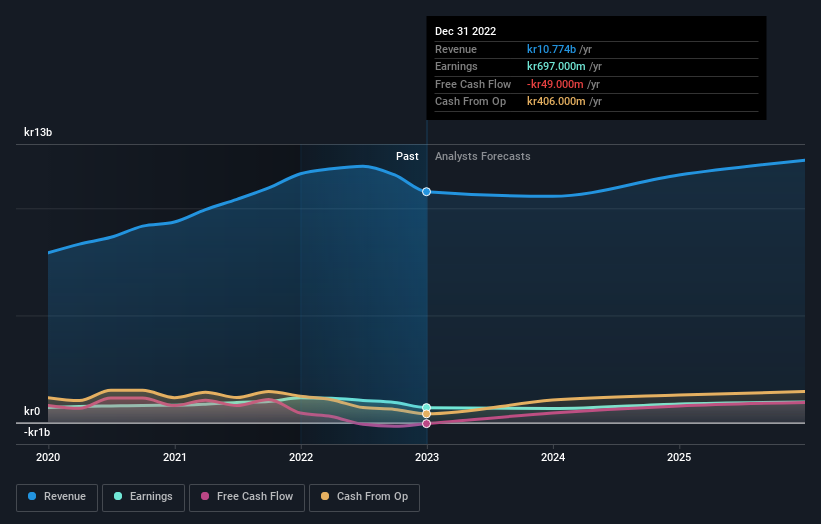Select the 2022 x-axis label
The width and height of the screenshot is (821, 524).
pyautogui.click(x=301, y=457)
